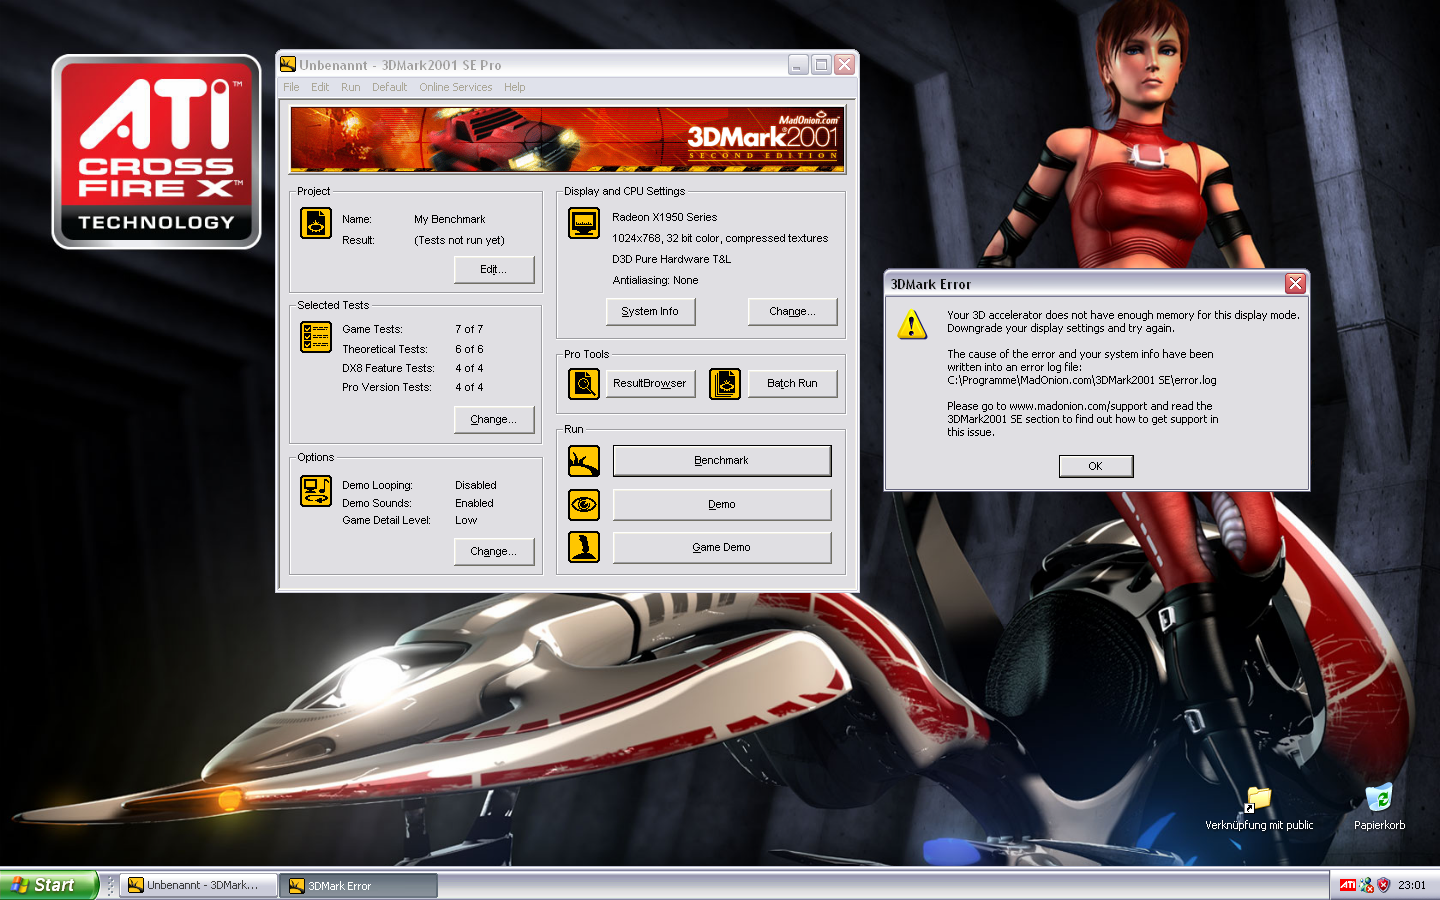
Task: Run the Demo button
Action: point(722,504)
